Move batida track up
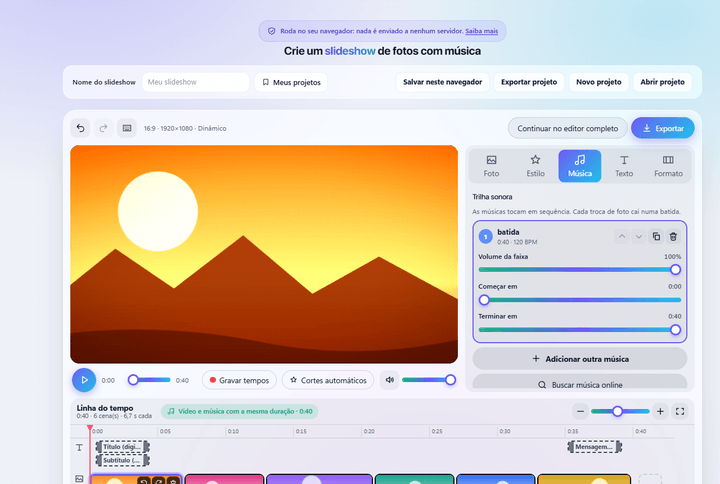 [622, 236]
